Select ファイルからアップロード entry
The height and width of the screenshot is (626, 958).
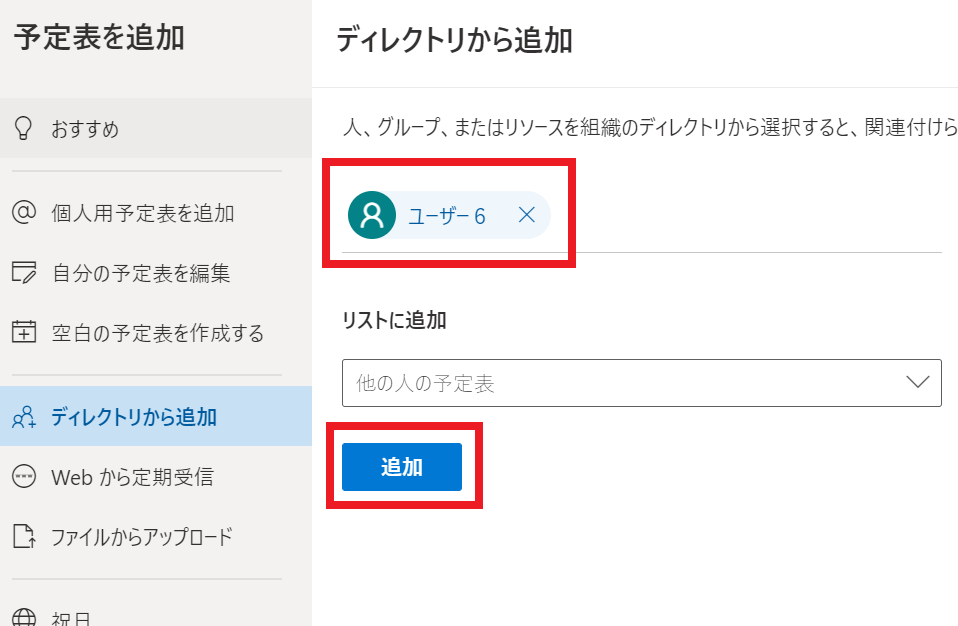(x=156, y=536)
